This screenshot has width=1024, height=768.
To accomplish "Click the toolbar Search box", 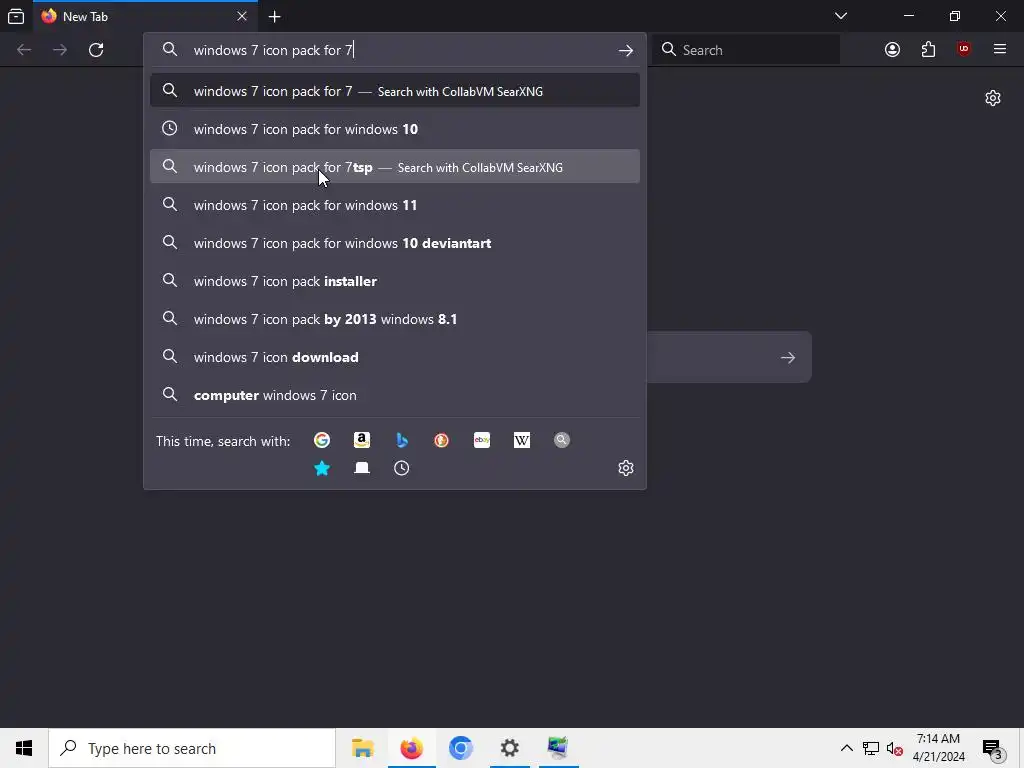I will tap(746, 50).
